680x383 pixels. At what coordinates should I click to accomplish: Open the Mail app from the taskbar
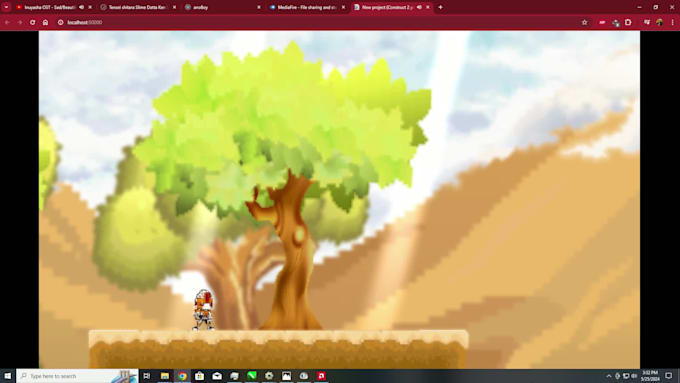click(217, 376)
